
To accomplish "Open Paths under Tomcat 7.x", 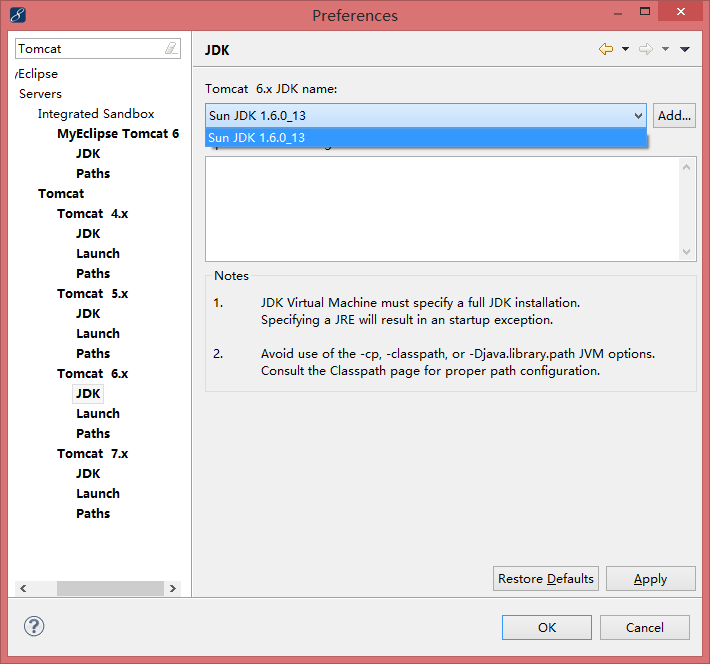I will [x=93, y=514].
